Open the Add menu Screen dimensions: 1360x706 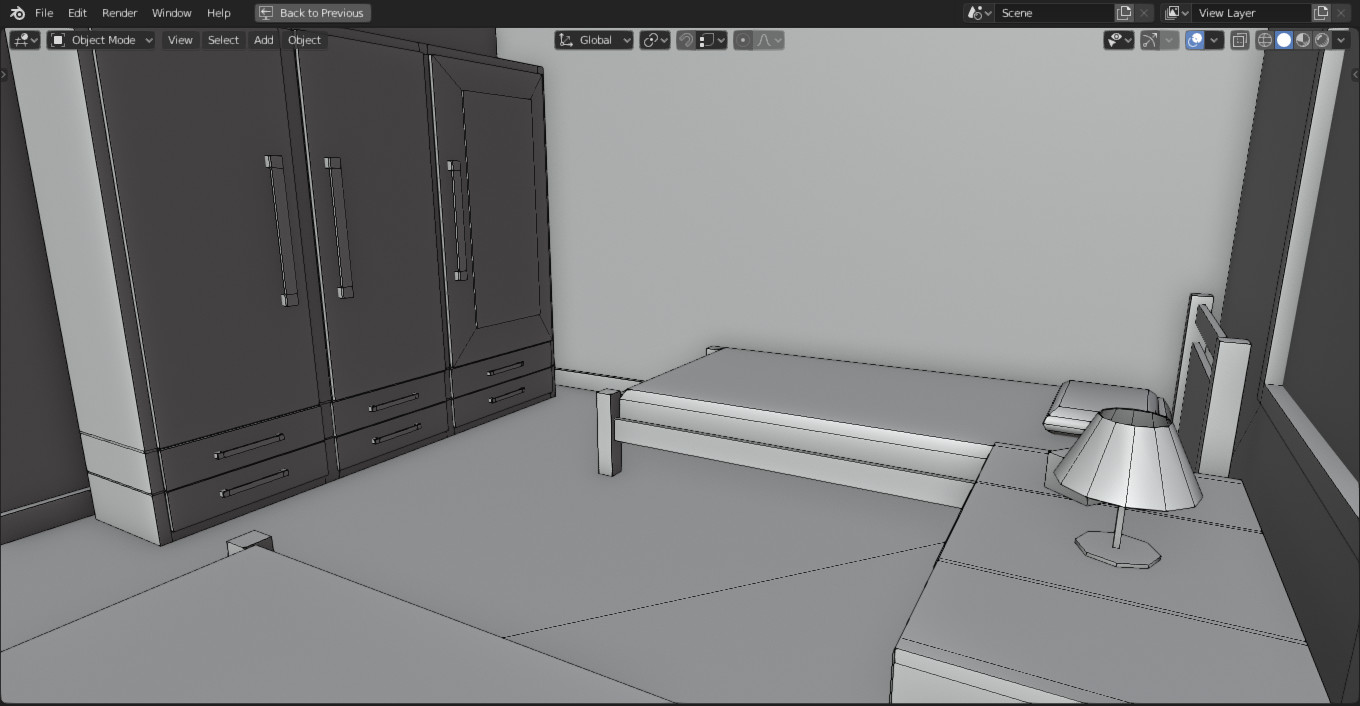coord(263,40)
